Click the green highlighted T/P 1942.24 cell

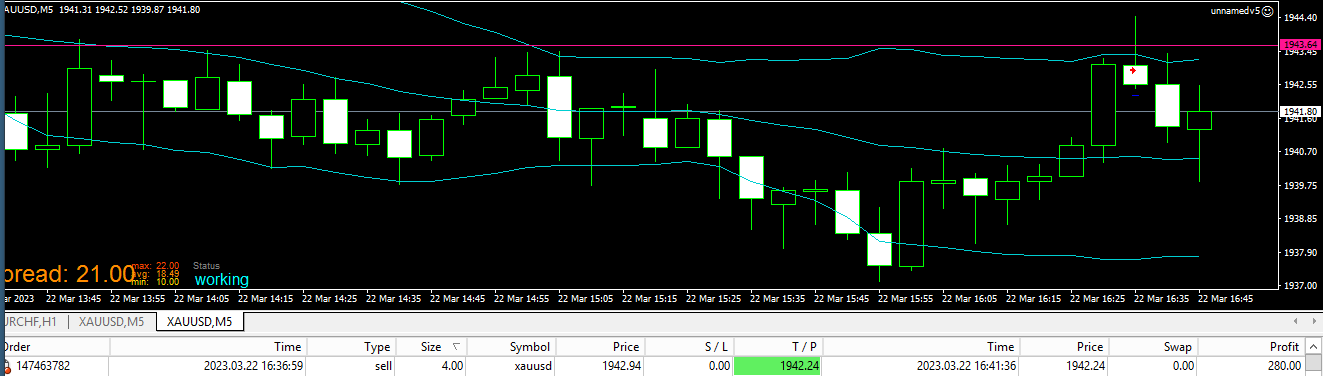pyautogui.click(x=778, y=367)
